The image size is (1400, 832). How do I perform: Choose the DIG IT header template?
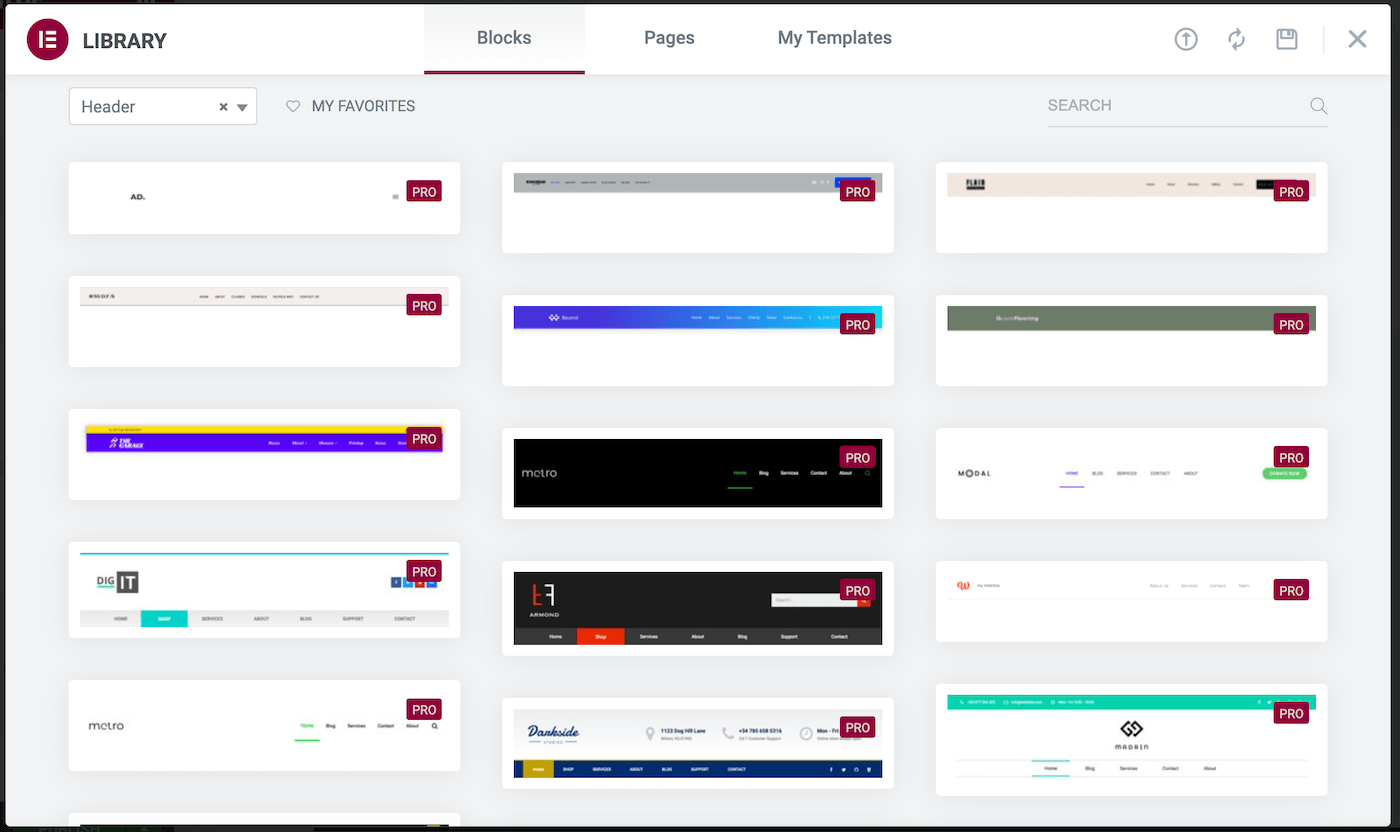point(264,590)
